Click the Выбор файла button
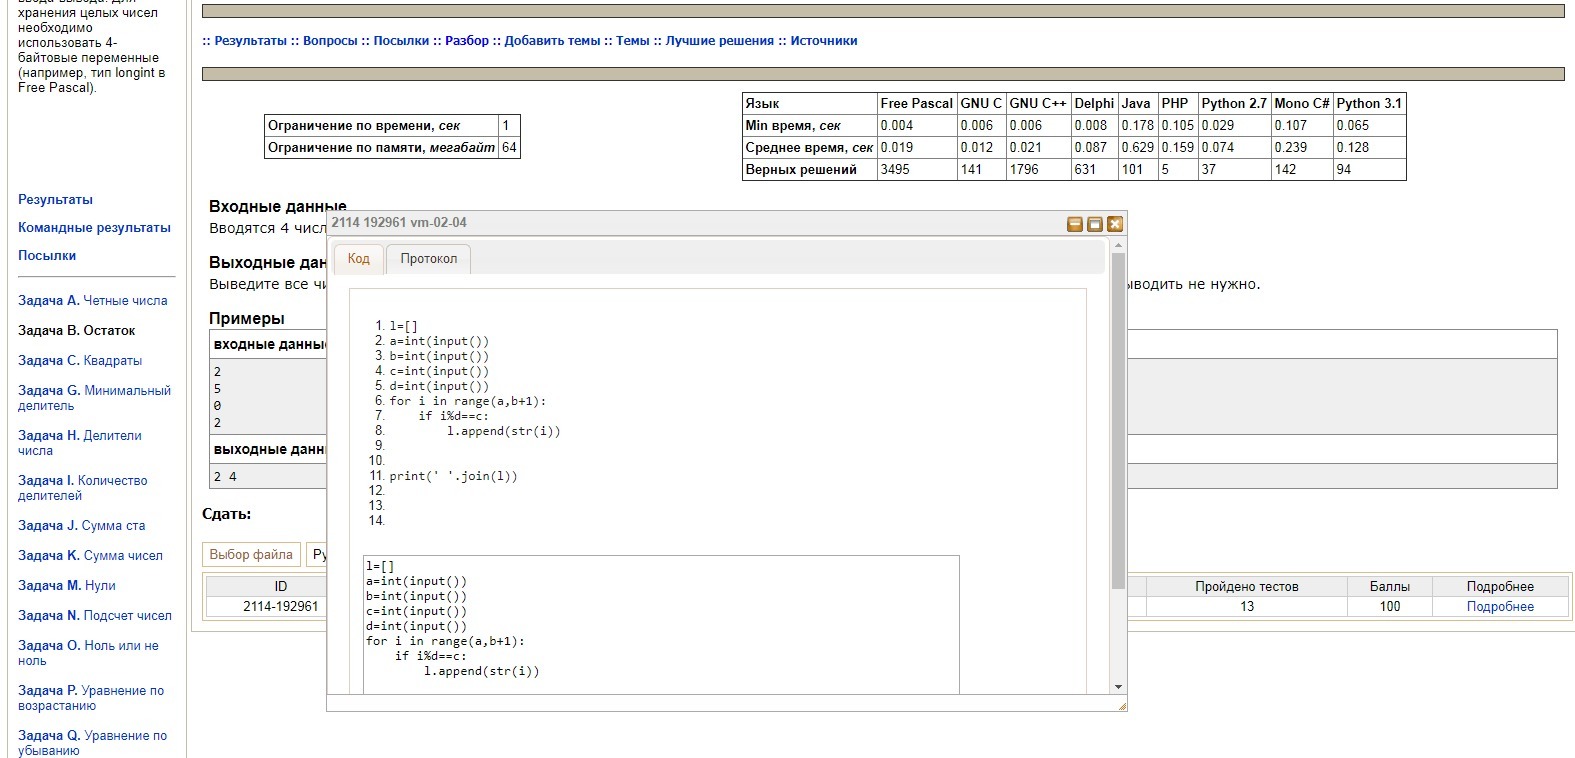The image size is (1575, 758). pos(251,554)
